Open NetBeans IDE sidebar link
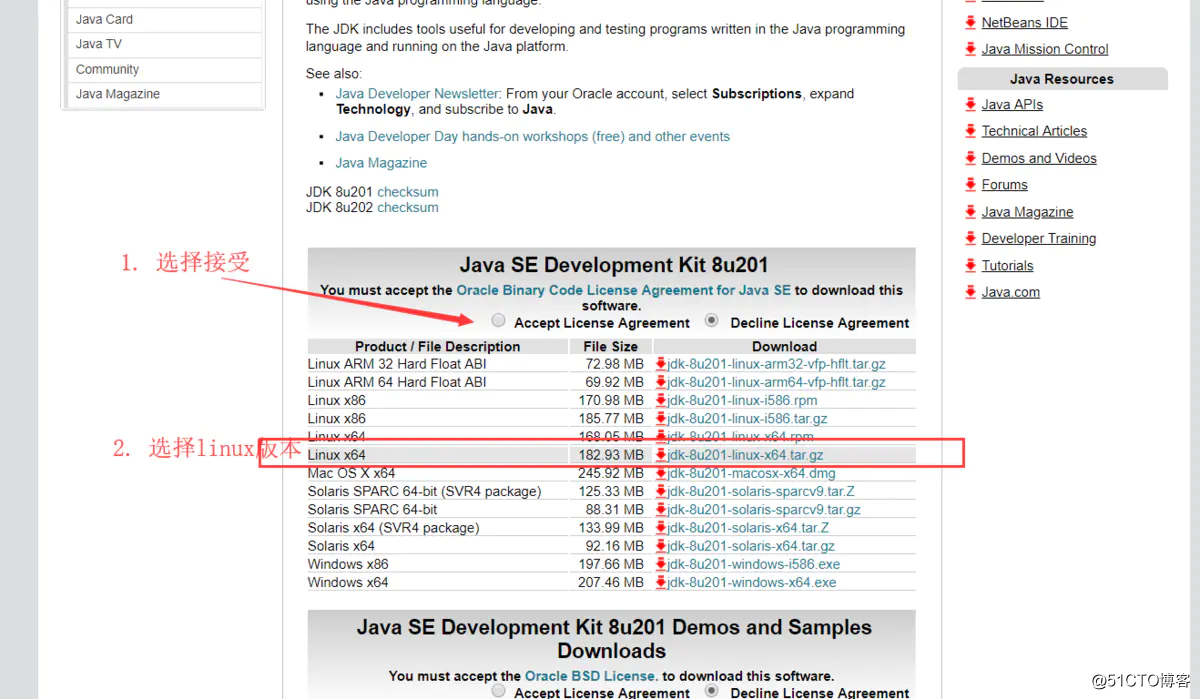This screenshot has height=699, width=1200. coord(1025,22)
